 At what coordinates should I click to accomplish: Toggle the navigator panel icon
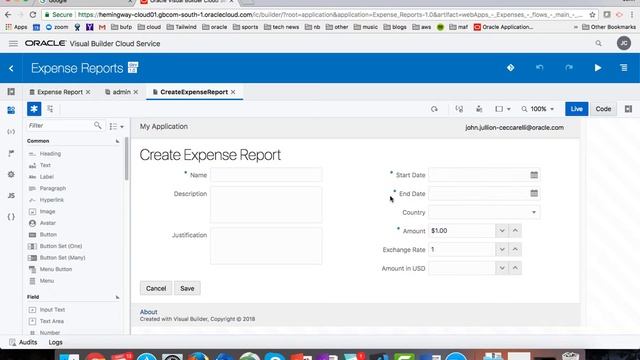coord(11,92)
